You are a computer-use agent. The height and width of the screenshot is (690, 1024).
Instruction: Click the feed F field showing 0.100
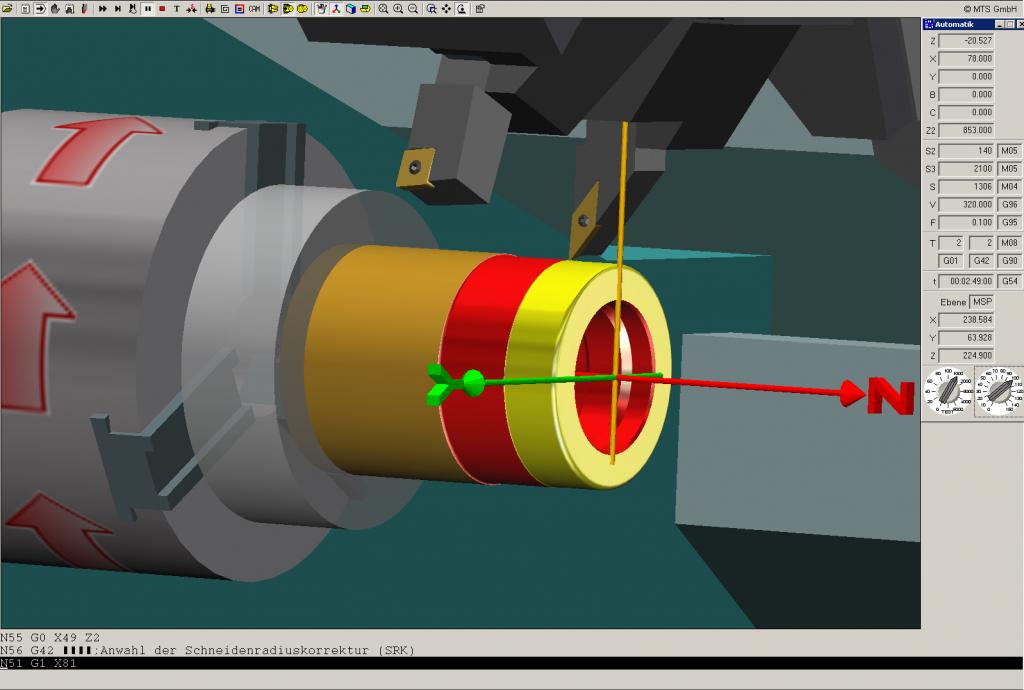[x=966, y=223]
